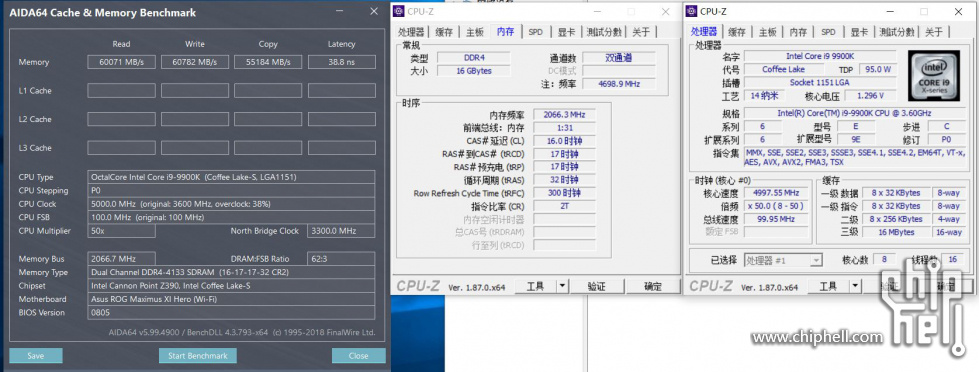Switch to 内存 tab in CPU-Z processor window
This screenshot has height=372, width=979.
798,32
